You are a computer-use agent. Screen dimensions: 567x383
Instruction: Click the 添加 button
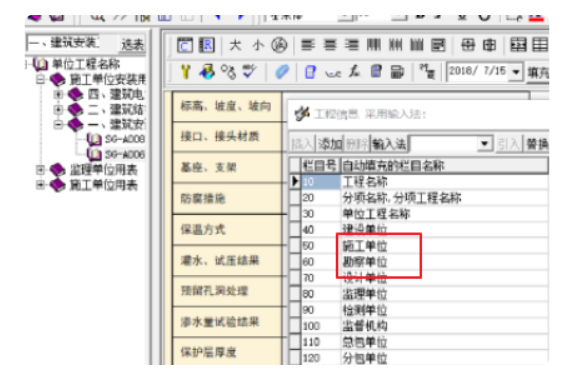click(x=330, y=144)
